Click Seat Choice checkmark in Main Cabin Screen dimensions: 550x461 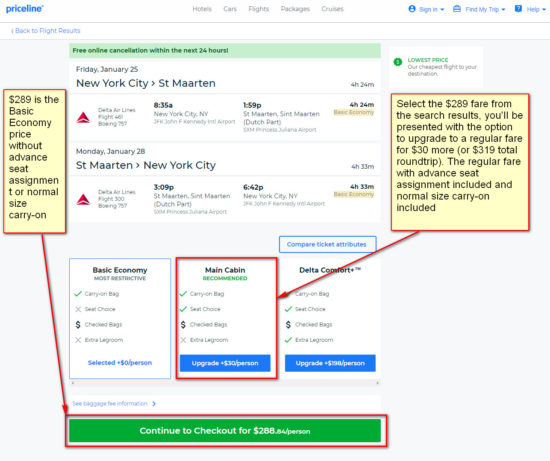183,309
